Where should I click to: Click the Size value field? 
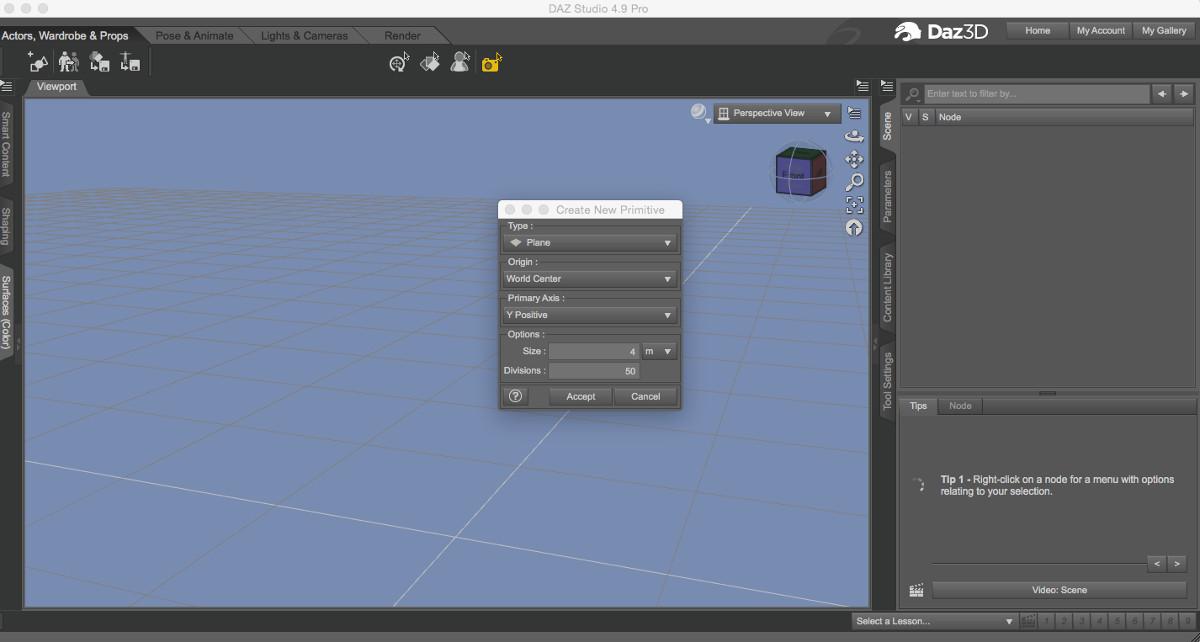coord(593,351)
